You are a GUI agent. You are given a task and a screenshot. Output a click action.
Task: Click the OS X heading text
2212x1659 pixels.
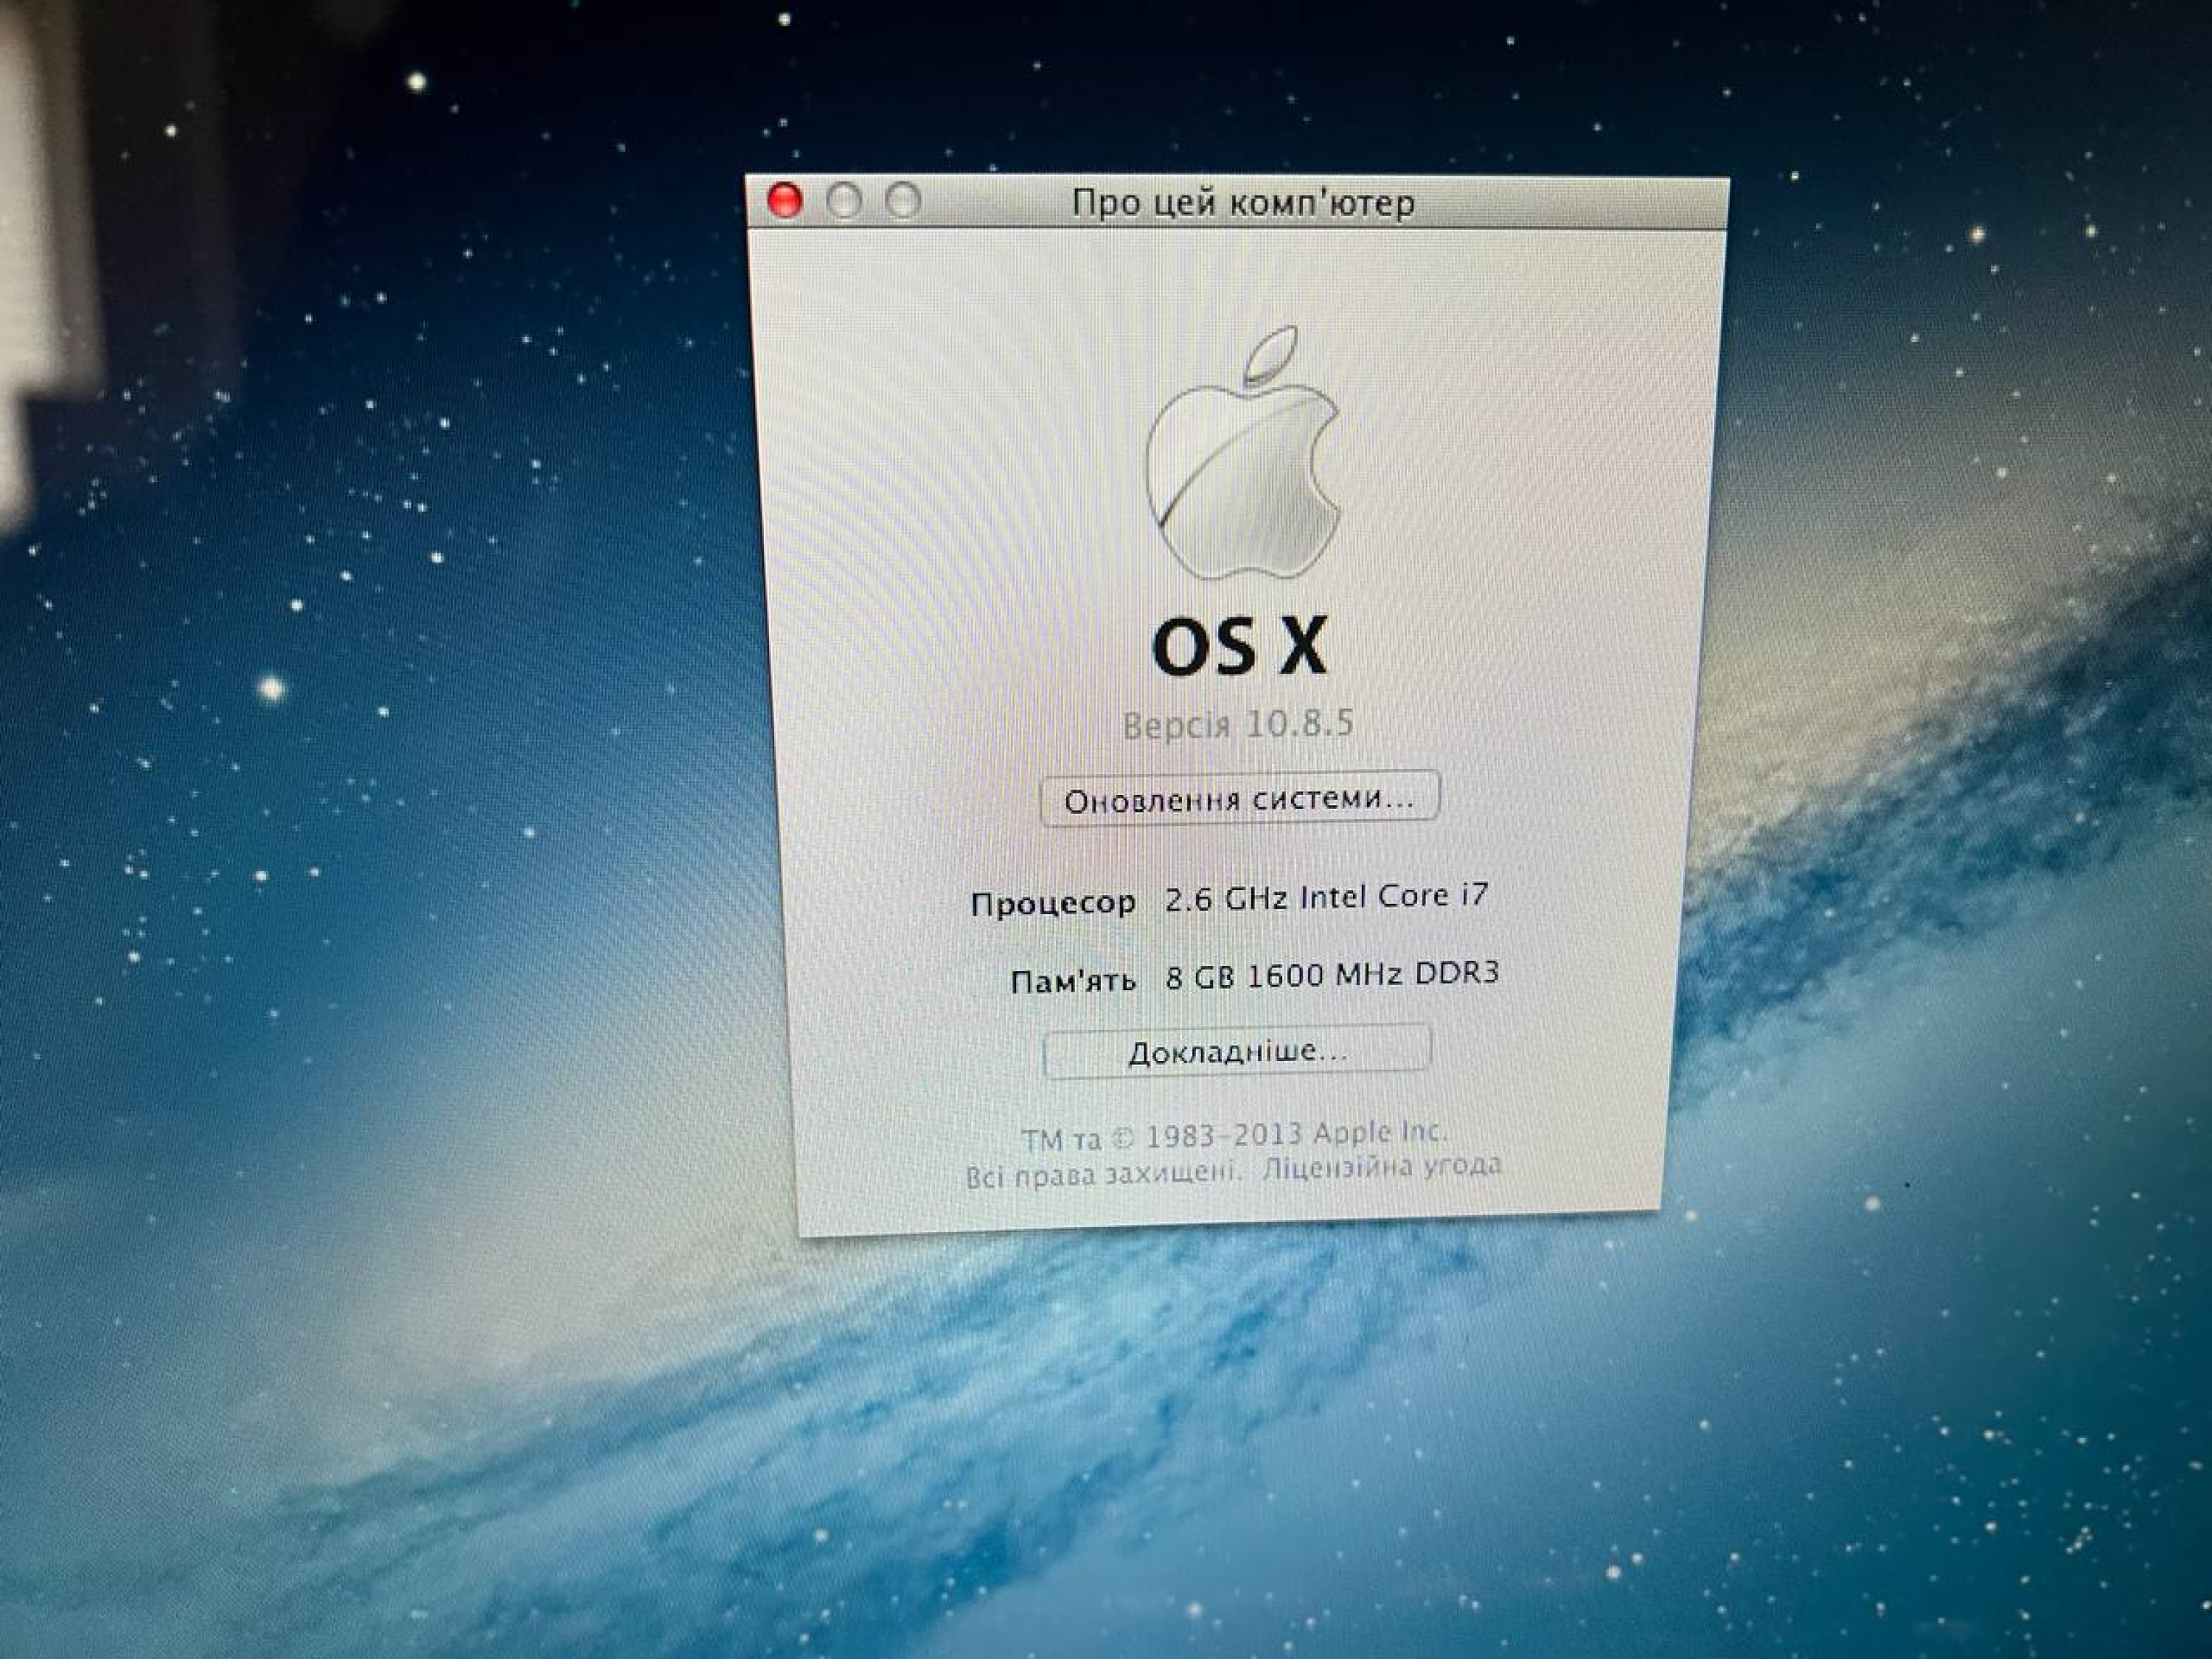pos(1240,646)
